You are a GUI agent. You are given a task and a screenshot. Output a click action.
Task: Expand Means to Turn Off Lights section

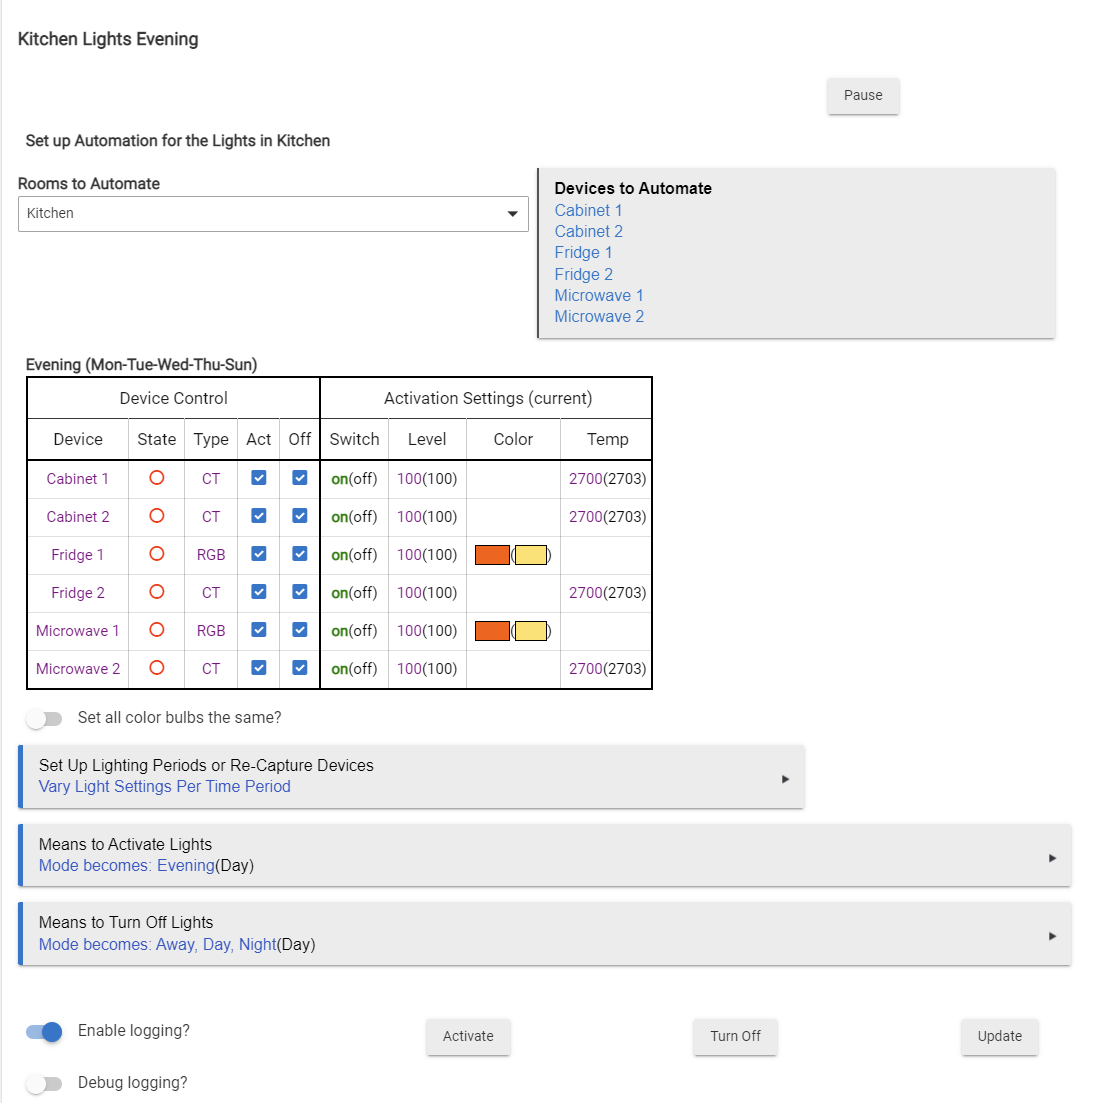tap(545, 934)
